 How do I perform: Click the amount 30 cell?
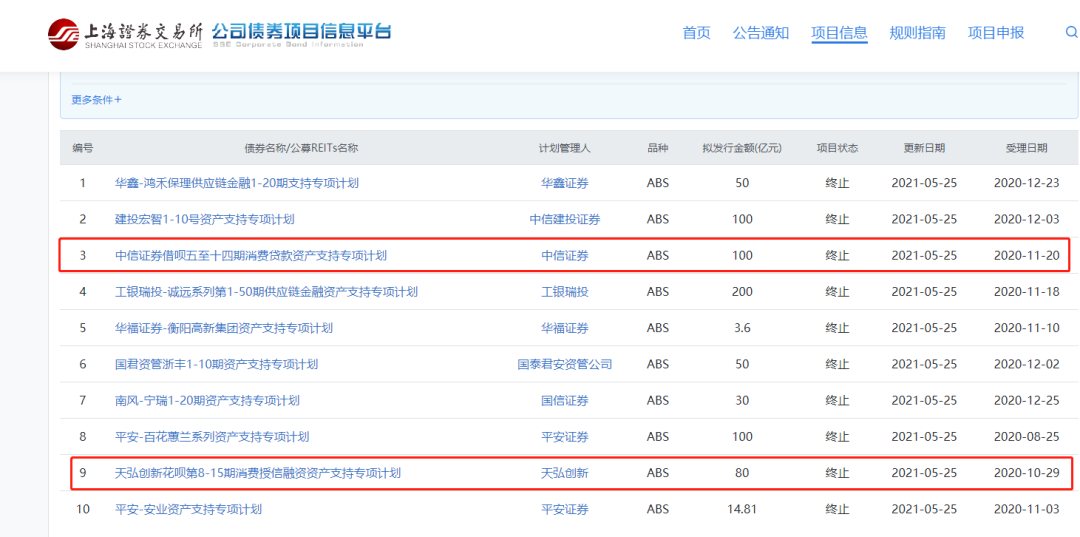(x=742, y=401)
